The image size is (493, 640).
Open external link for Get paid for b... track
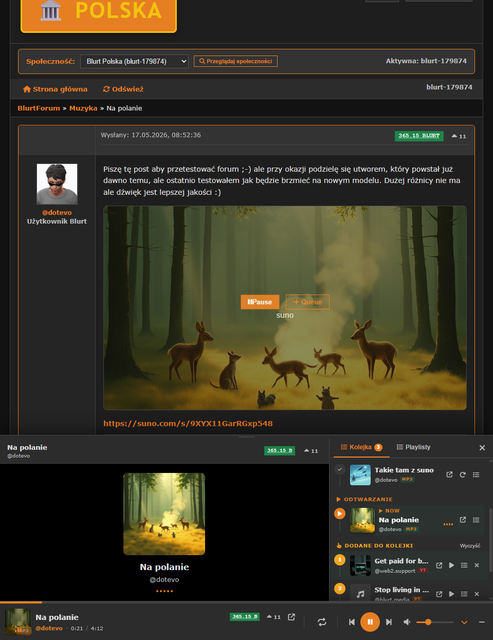(439, 565)
